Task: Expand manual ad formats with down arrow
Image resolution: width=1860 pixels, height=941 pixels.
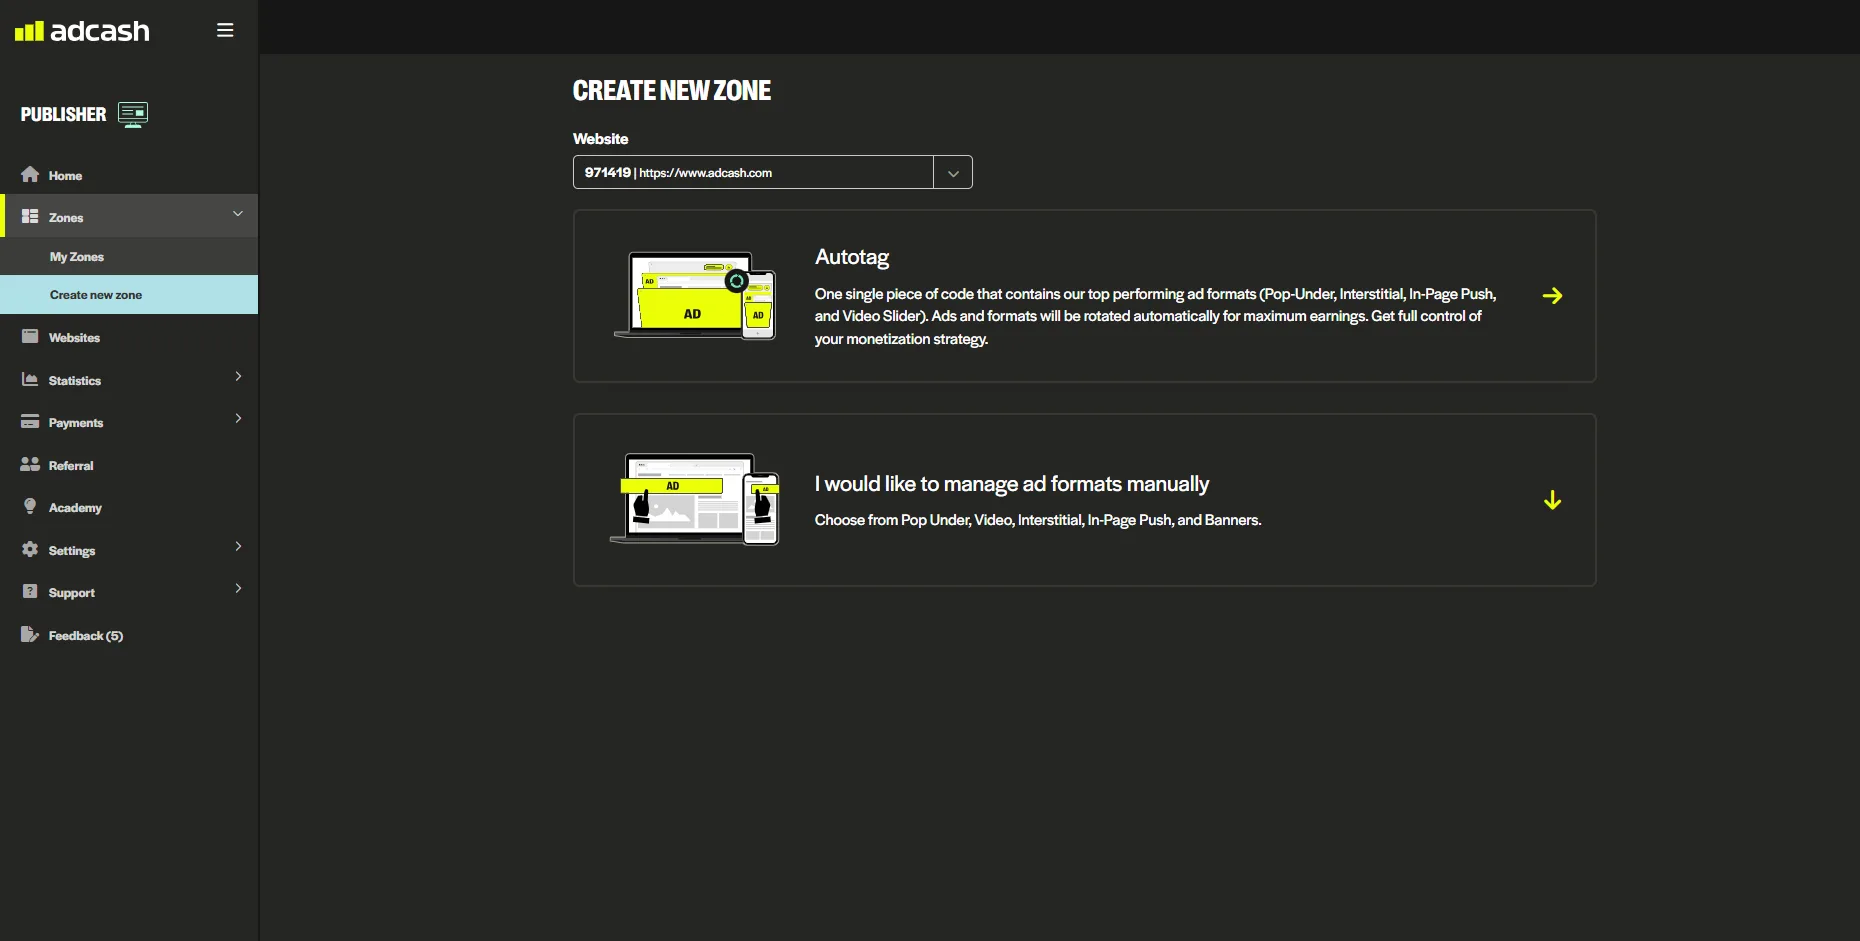Action: pyautogui.click(x=1552, y=500)
